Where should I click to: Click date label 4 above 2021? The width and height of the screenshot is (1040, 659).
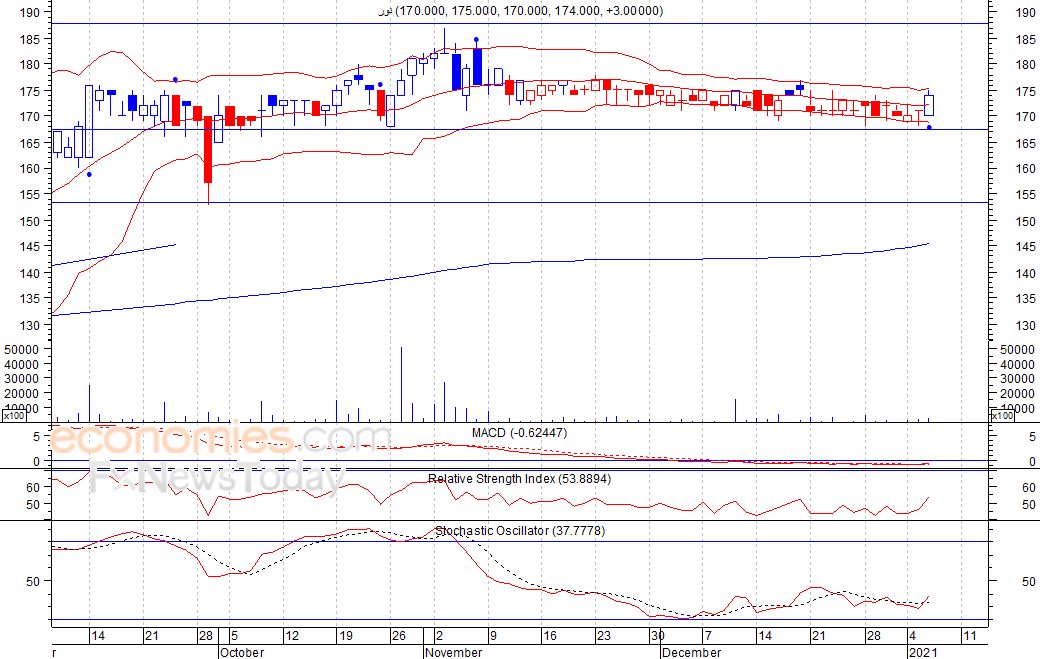pos(914,636)
